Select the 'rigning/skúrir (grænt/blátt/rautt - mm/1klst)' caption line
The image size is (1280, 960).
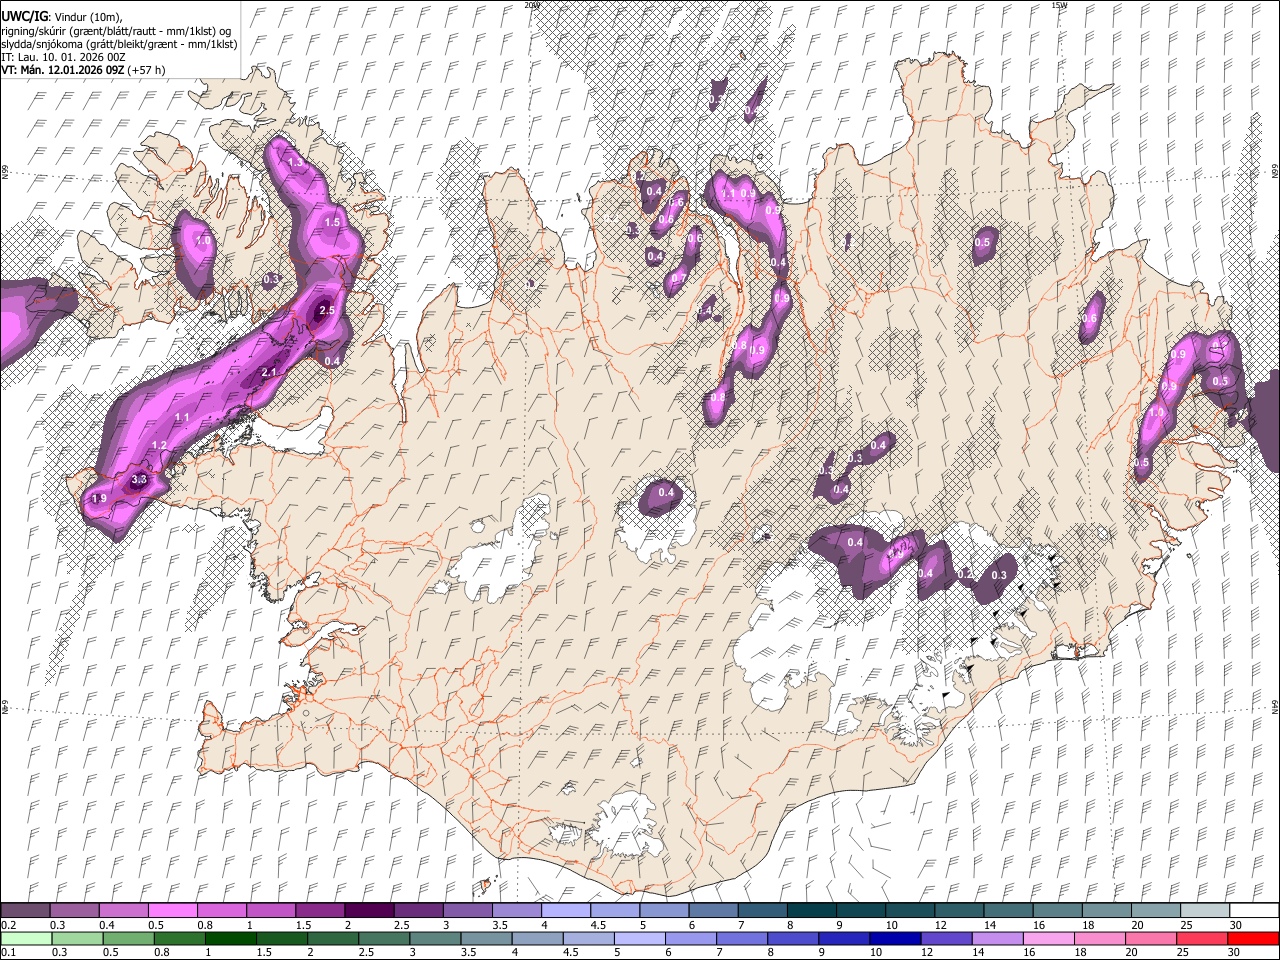pos(115,31)
